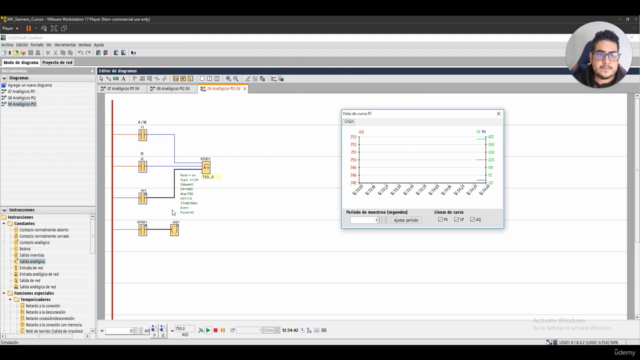This screenshot has width=640, height=360.
Task: Open the Herramientas menu
Action: pyautogui.click(x=65, y=45)
